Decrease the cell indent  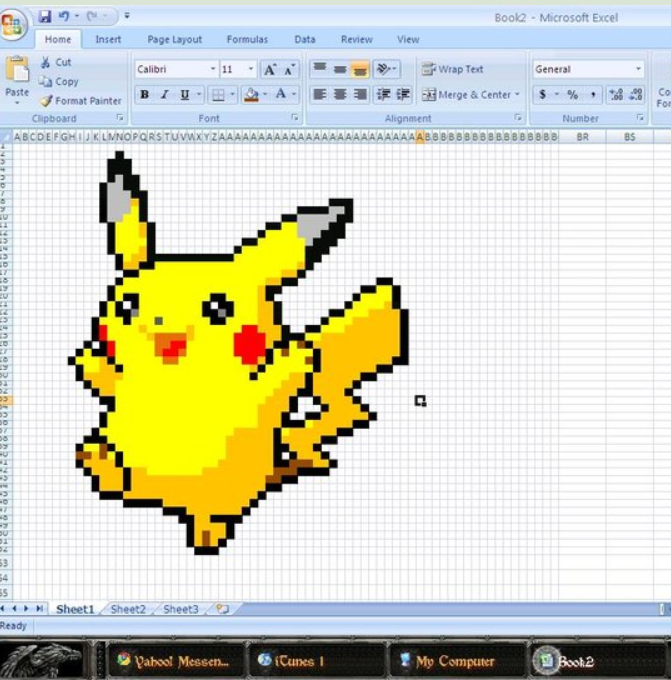(383, 95)
